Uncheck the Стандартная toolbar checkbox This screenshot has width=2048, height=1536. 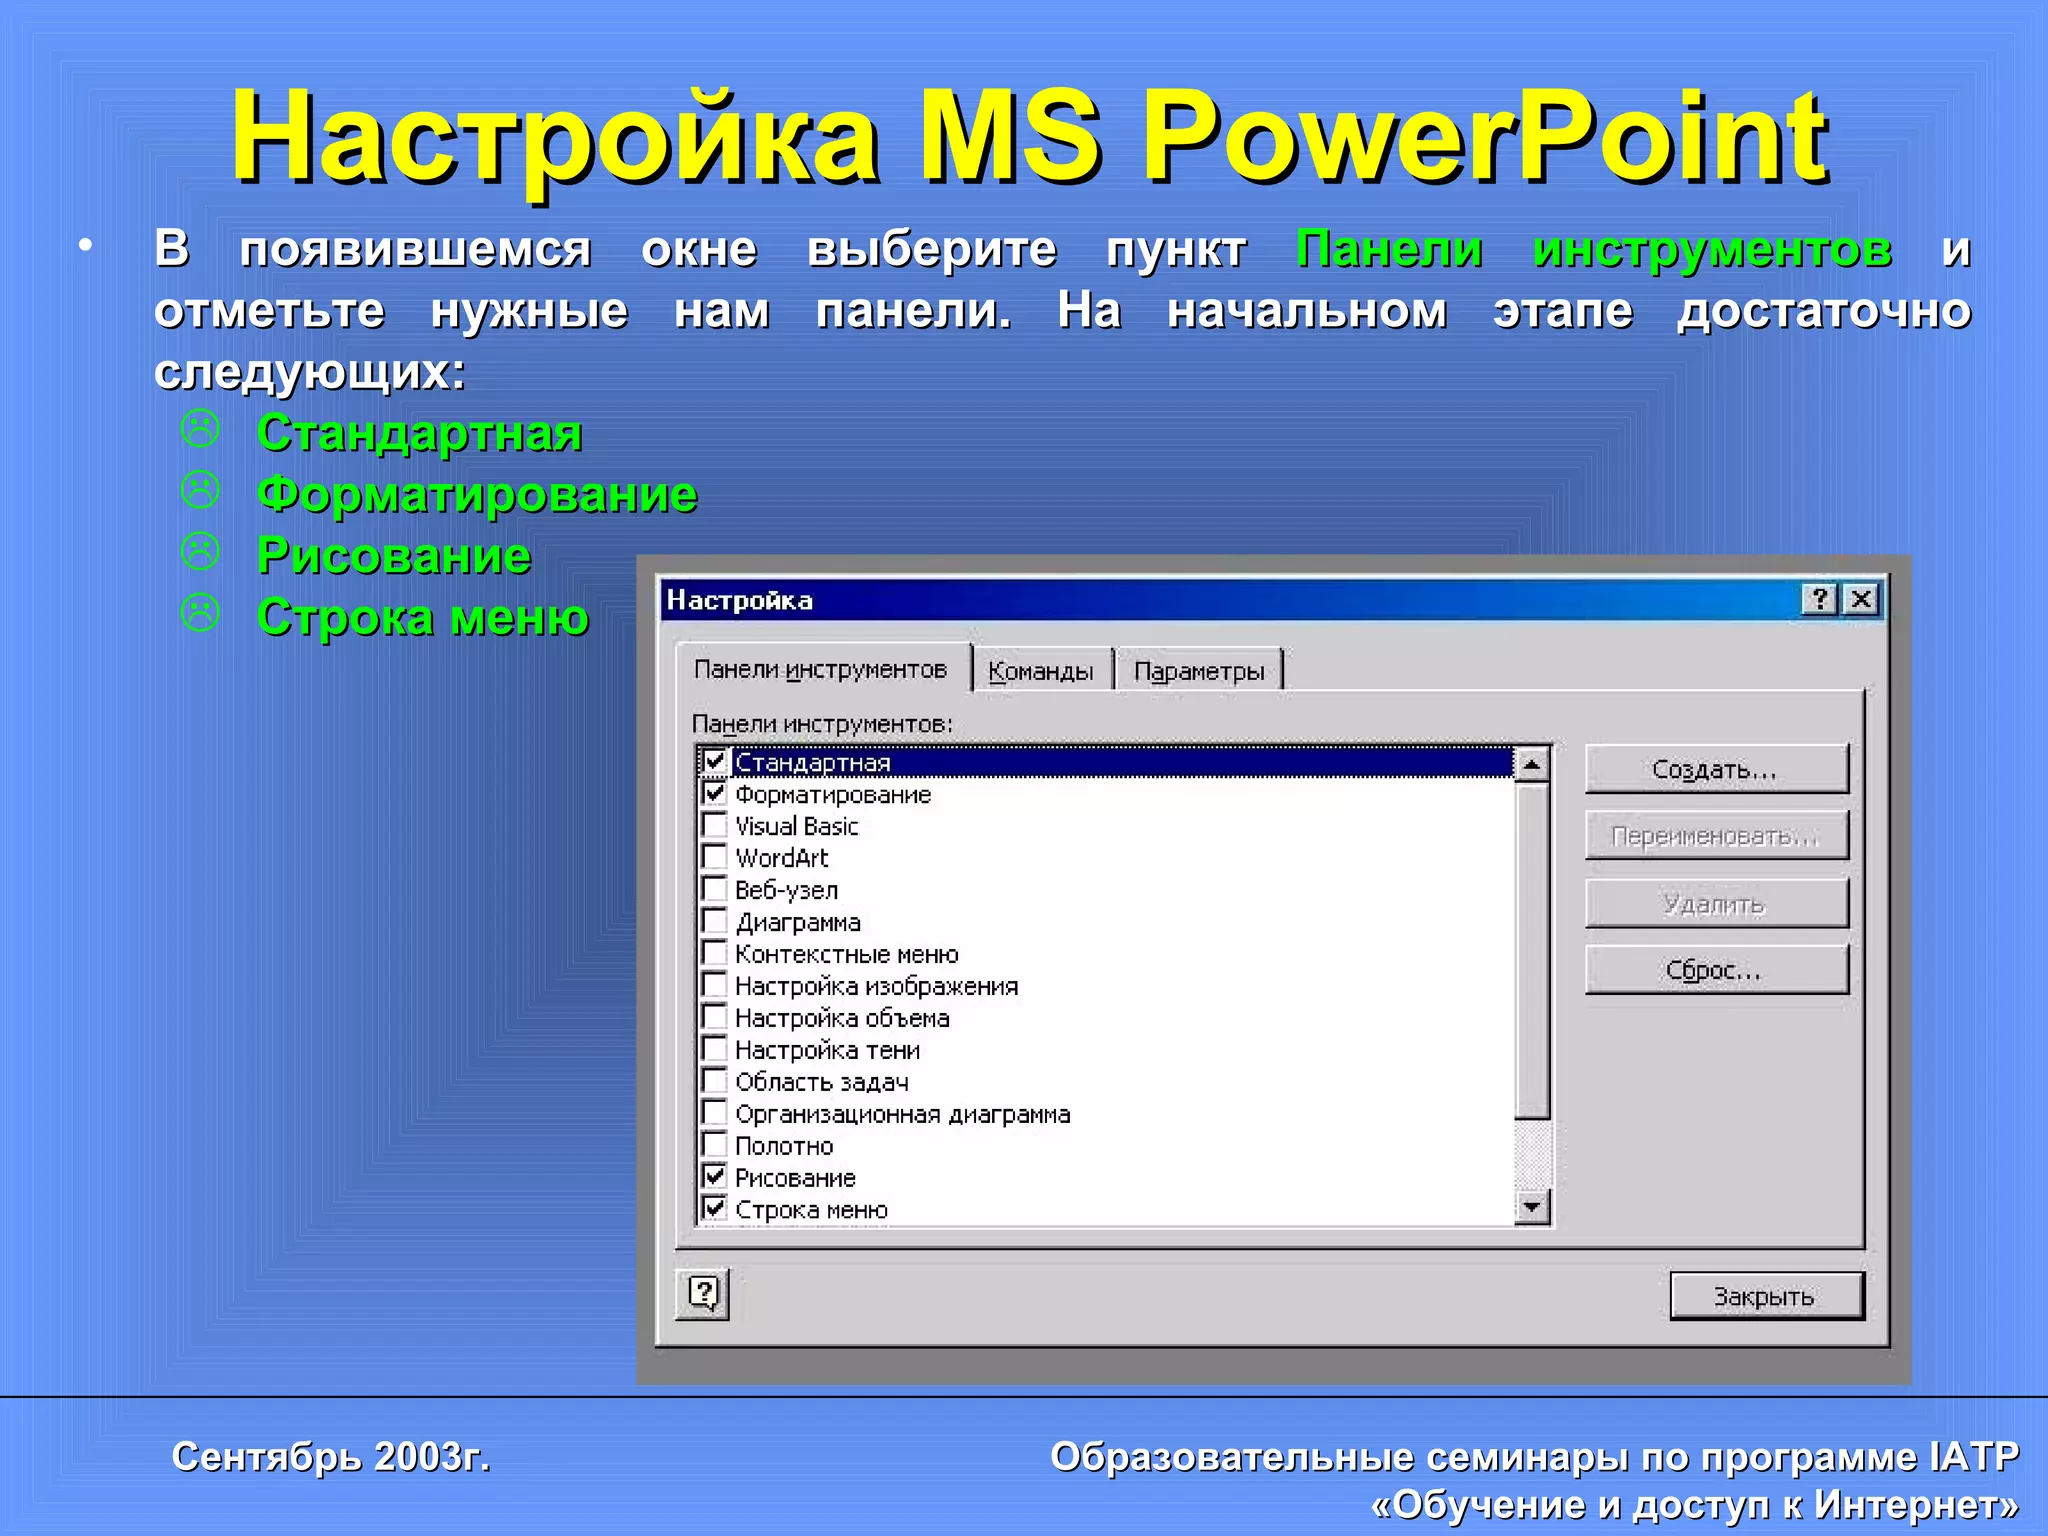point(714,761)
